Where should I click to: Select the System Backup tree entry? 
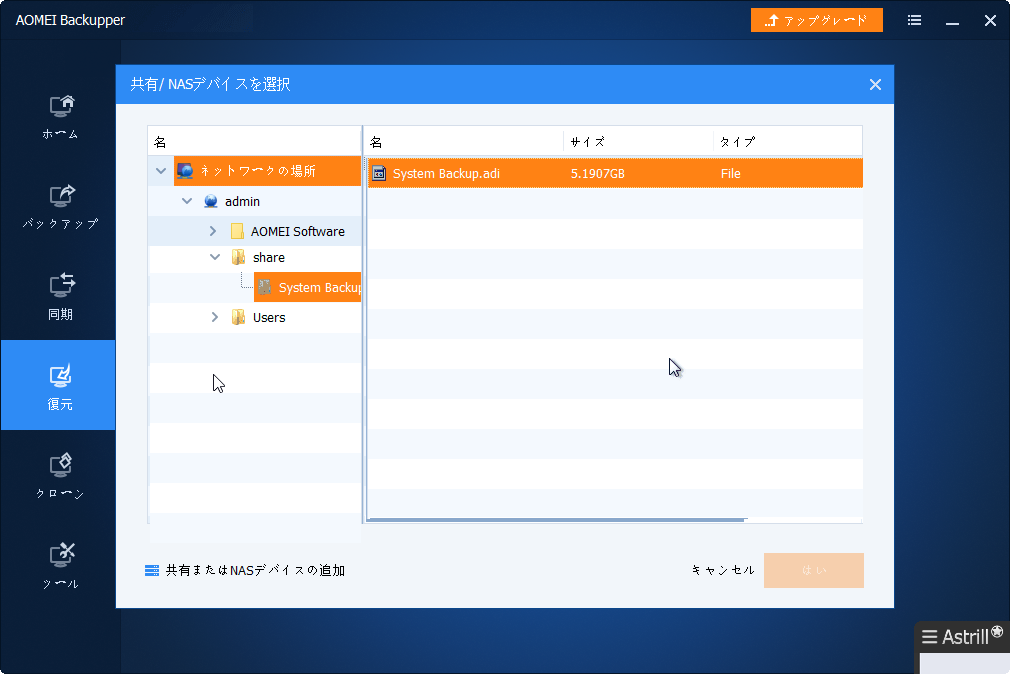click(319, 287)
